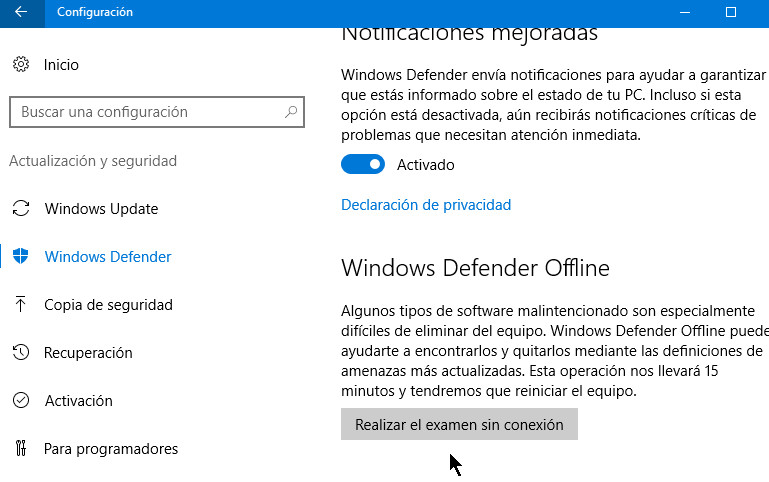Viewport: 769px width, 482px height.
Task: Maximize the Configuración window
Action: point(731,12)
